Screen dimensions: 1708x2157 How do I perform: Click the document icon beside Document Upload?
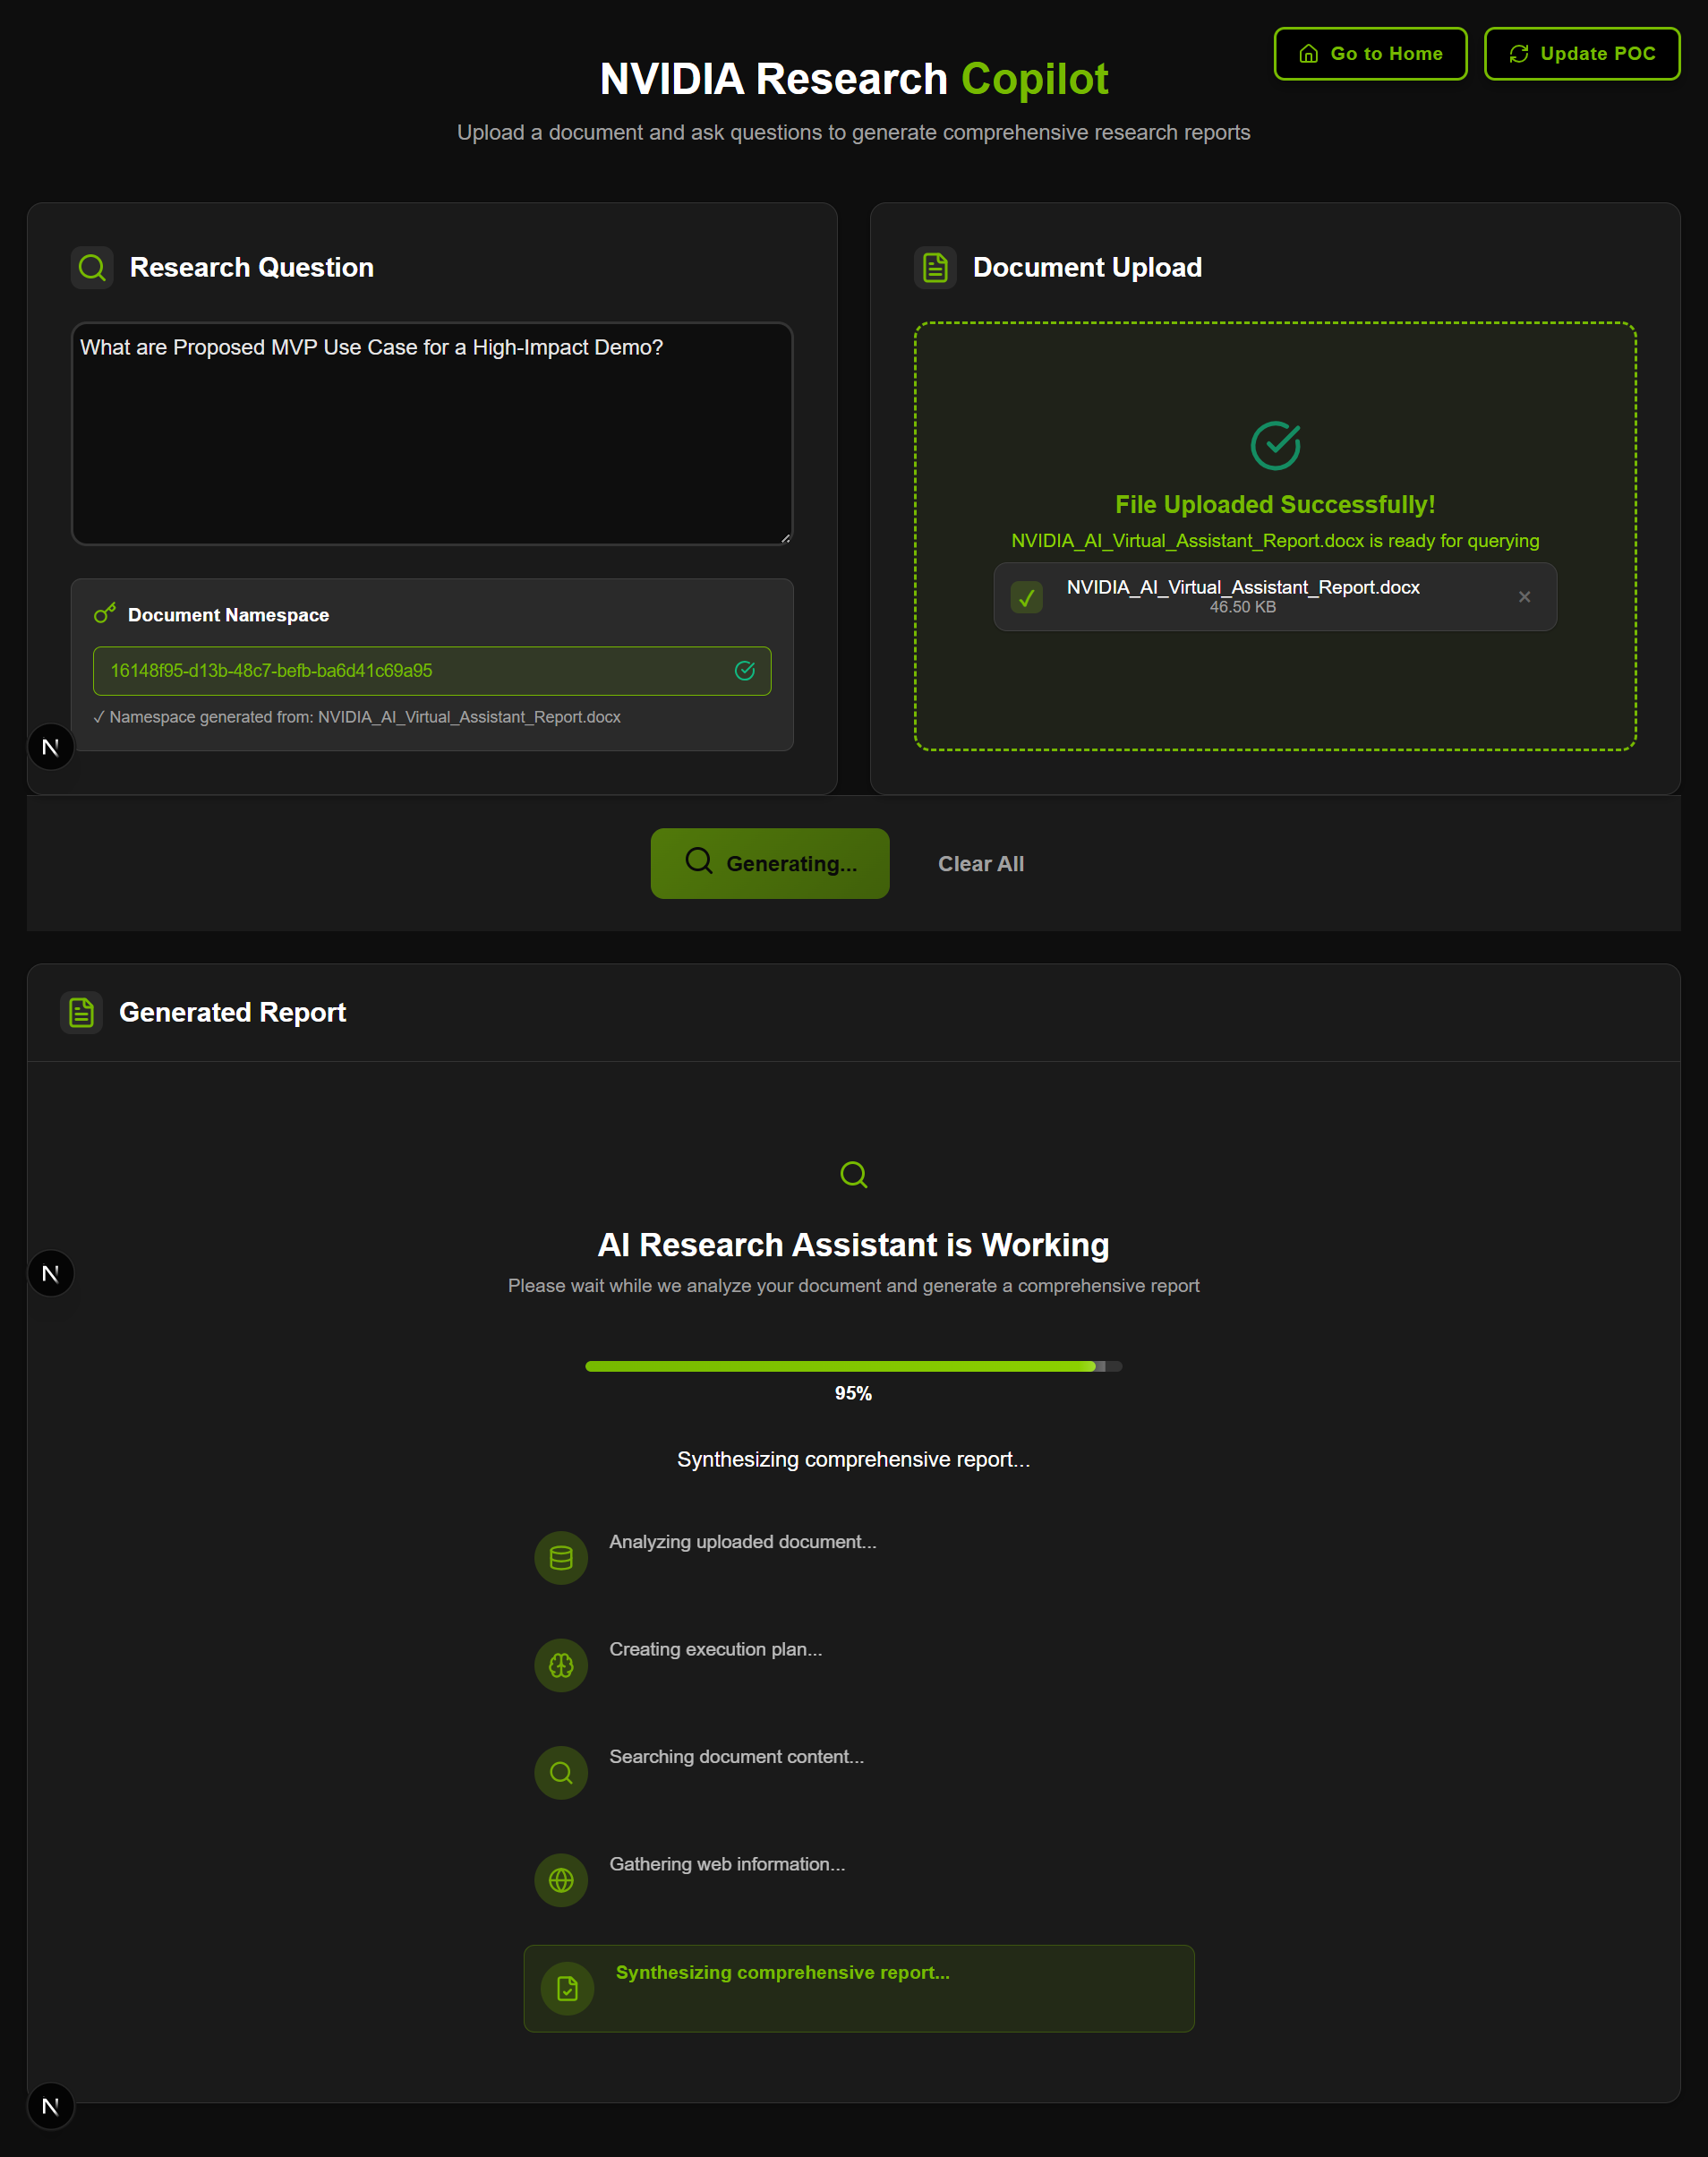point(935,267)
